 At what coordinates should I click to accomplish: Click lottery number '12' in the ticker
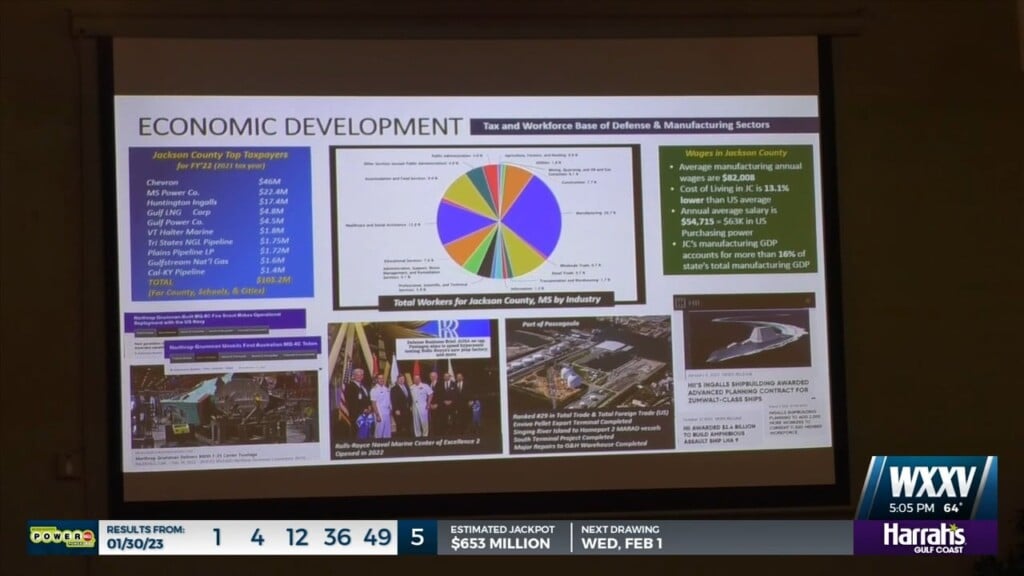(x=297, y=537)
